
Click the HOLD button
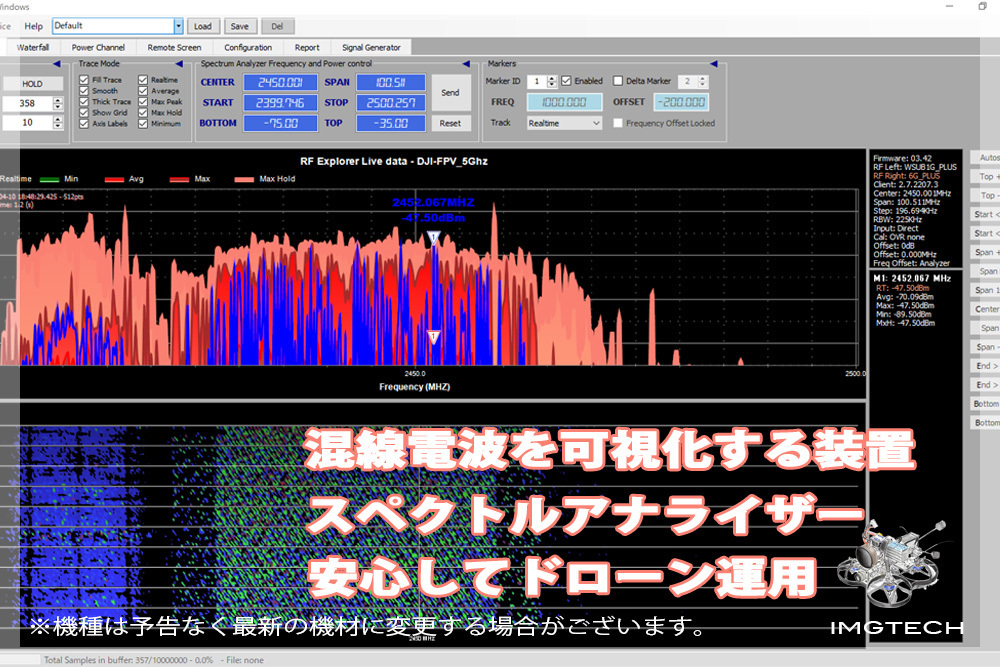coord(32,84)
